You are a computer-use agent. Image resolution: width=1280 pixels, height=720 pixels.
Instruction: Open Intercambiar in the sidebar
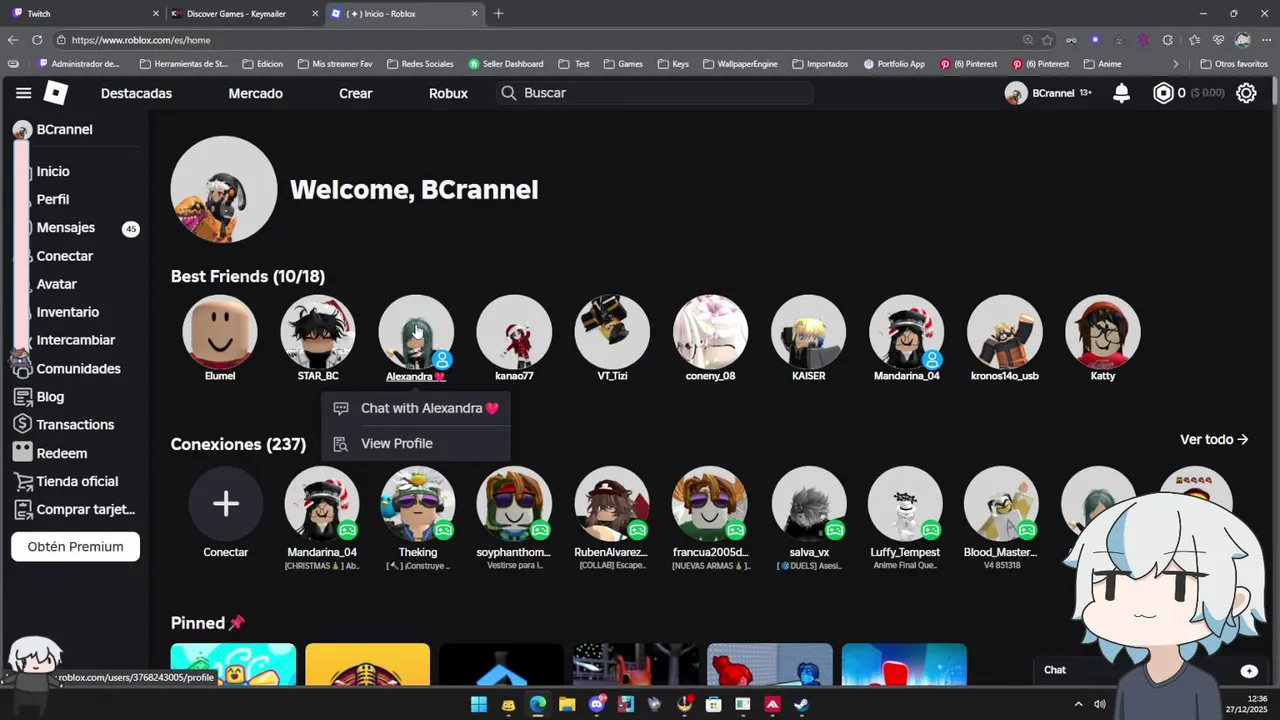76,340
